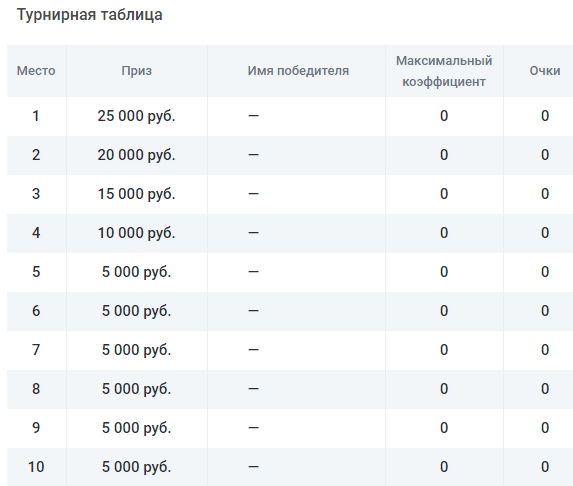Select the "20 000 руб." prize cell

pyautogui.click(x=136, y=155)
